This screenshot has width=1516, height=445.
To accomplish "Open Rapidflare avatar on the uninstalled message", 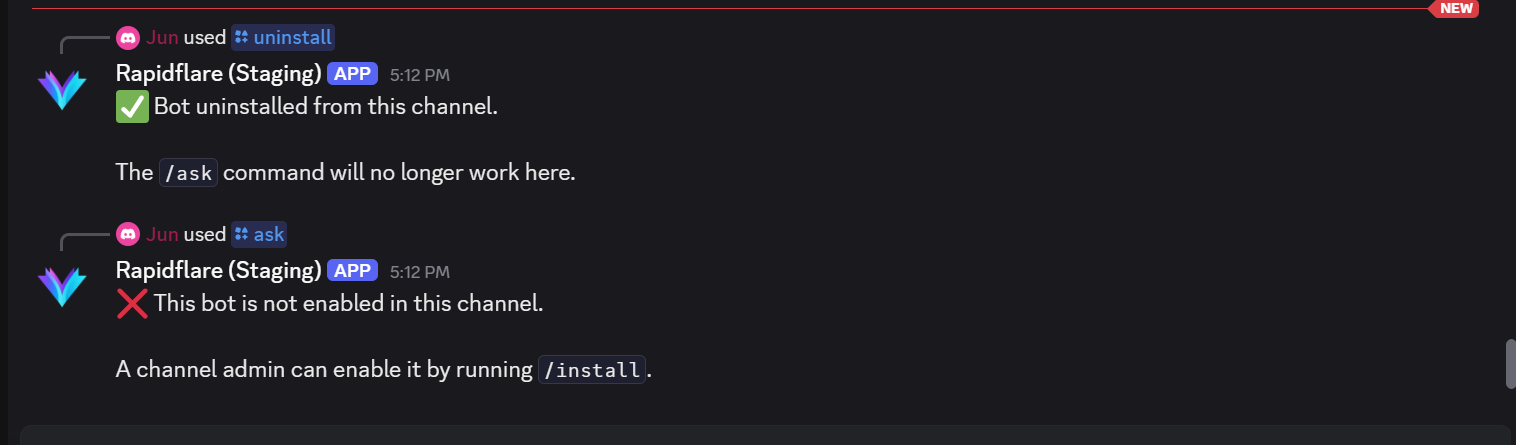I will (x=62, y=89).
